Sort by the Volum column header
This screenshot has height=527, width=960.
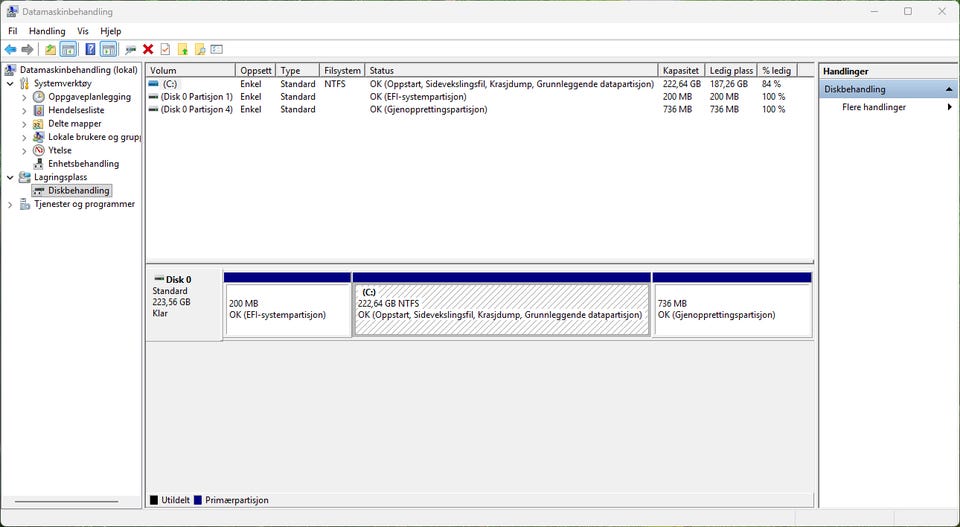click(190, 70)
